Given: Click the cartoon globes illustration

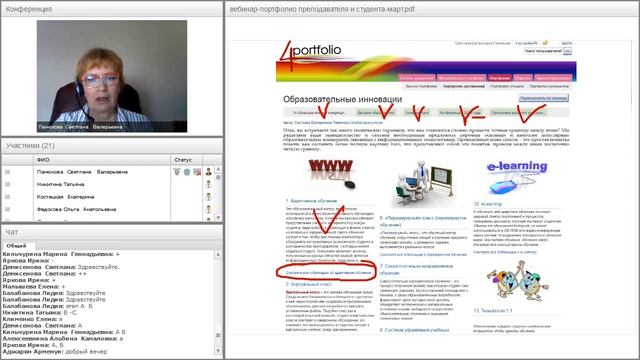Looking at the screenshot, I should [x=518, y=281].
